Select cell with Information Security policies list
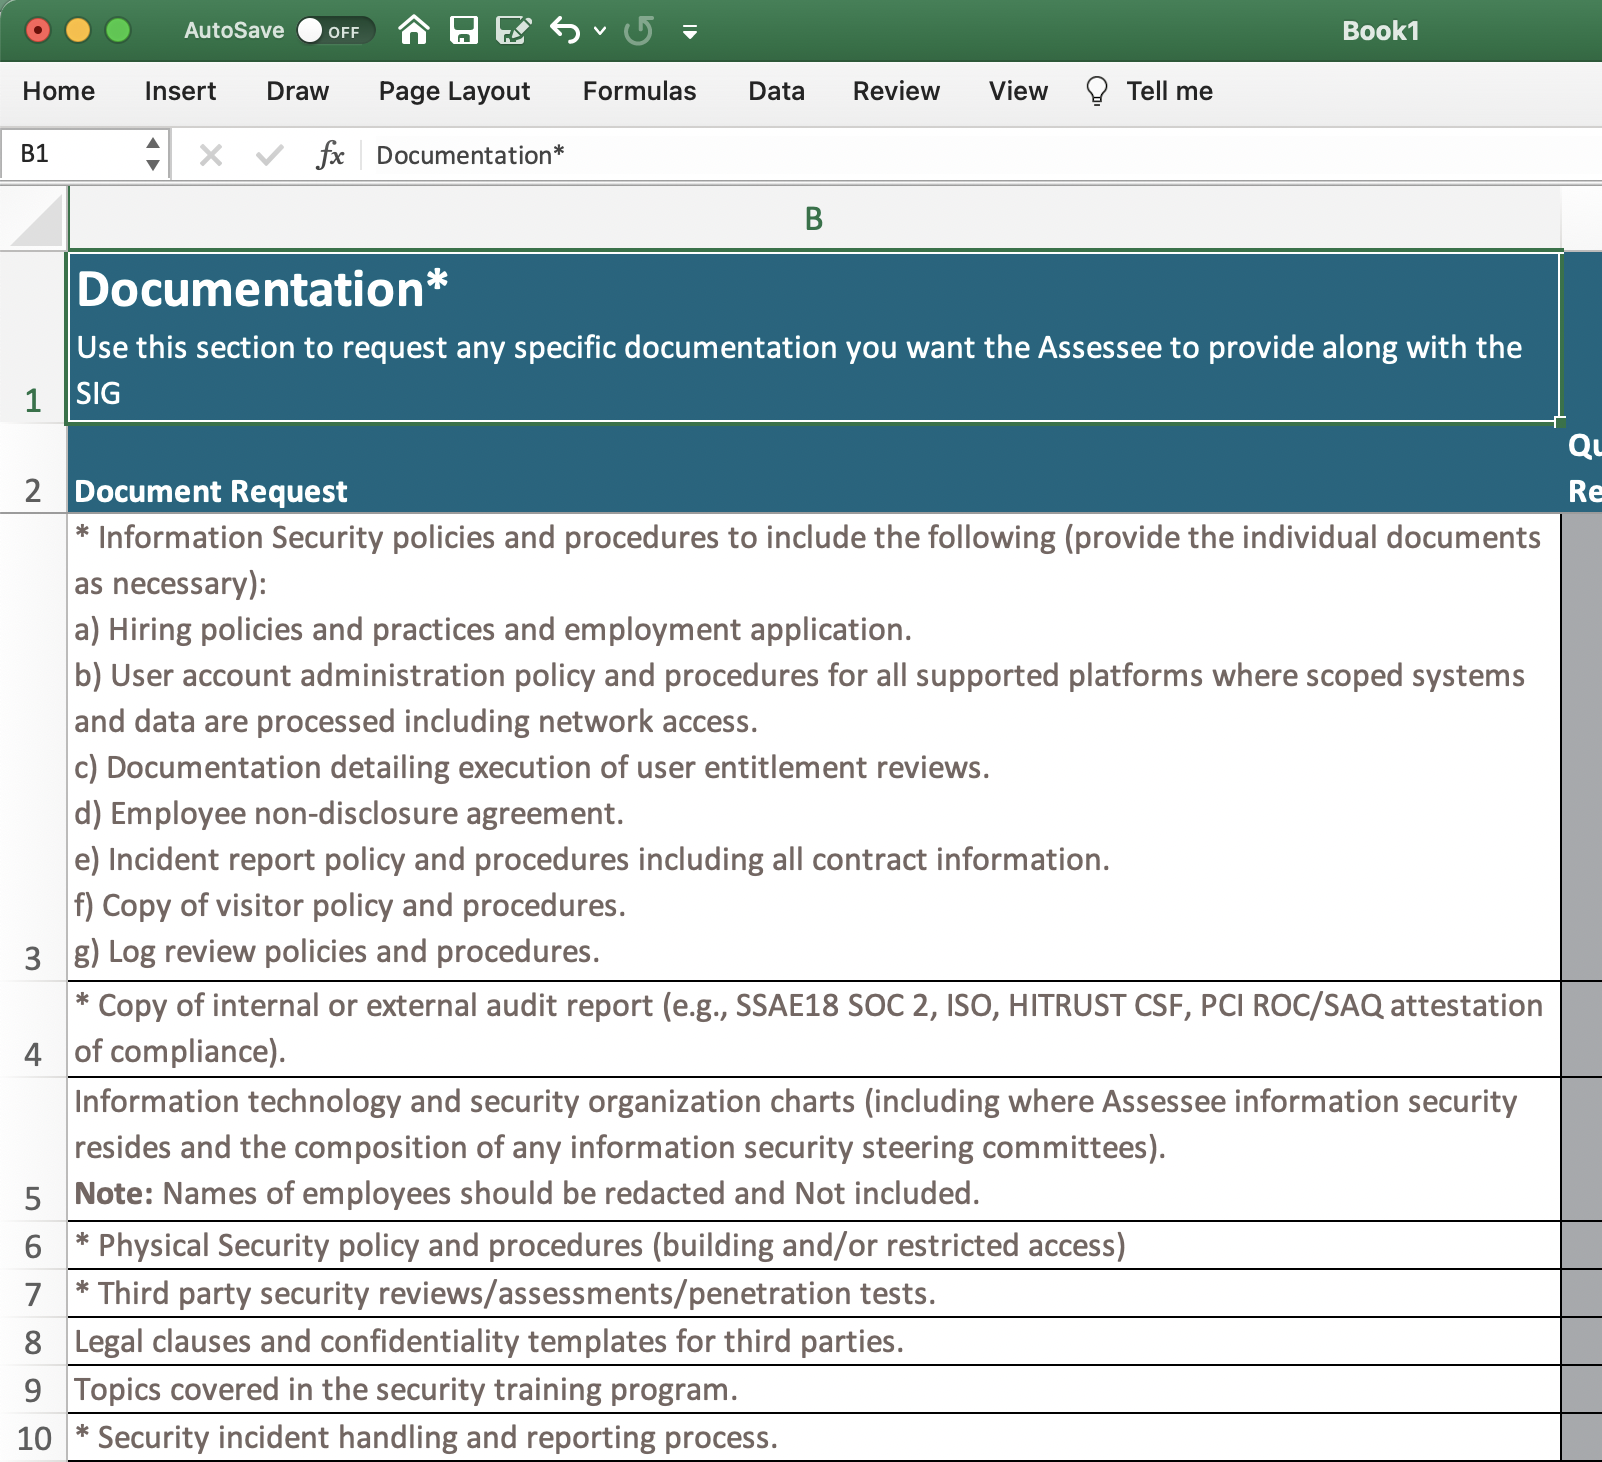The height and width of the screenshot is (1462, 1602). (814, 747)
